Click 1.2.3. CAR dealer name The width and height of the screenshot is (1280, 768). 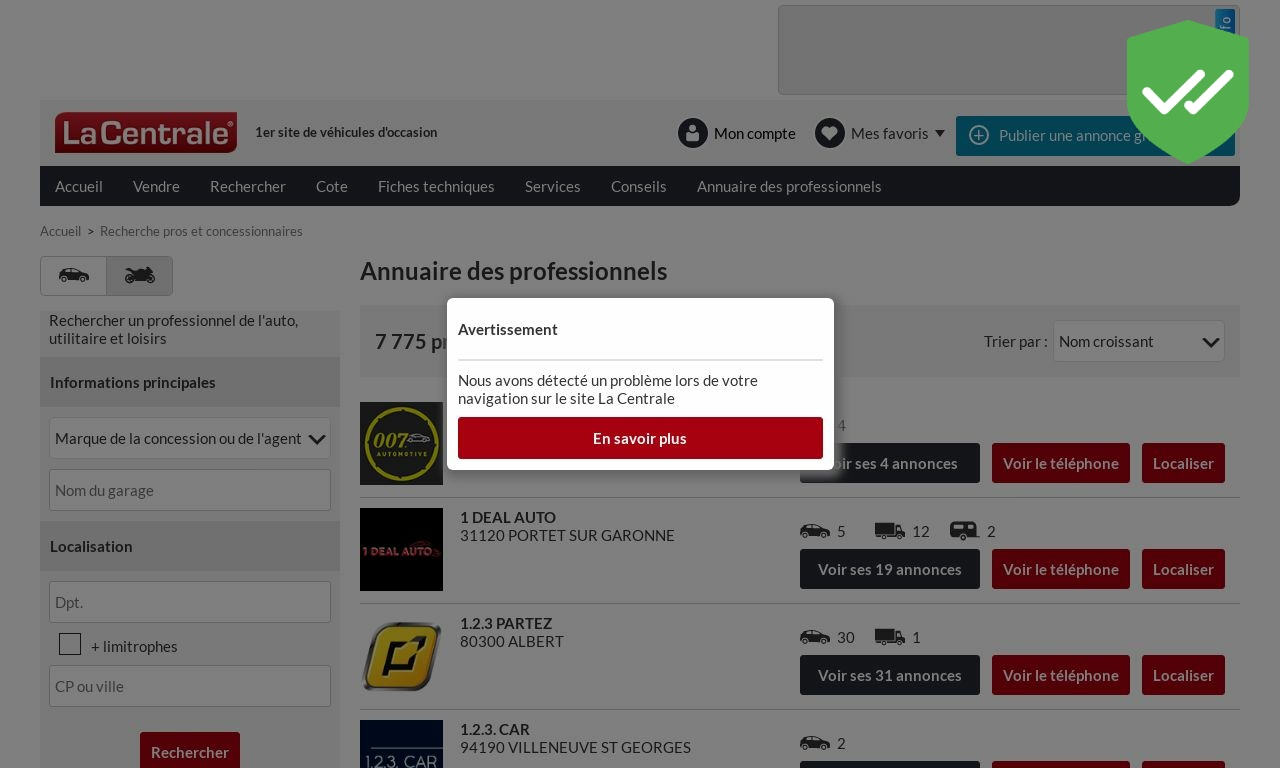point(495,729)
